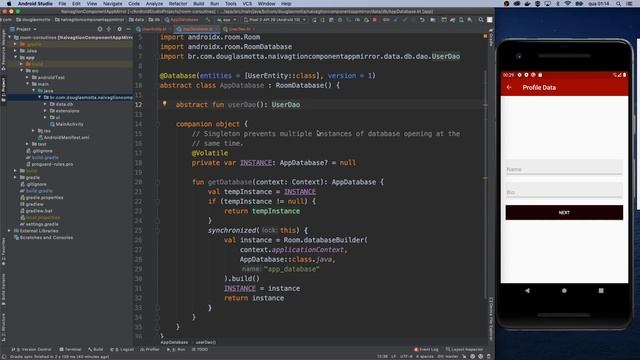Click the Search Everywhere magnifier icon
Viewport: 640px width, 360px height.
[481, 20]
